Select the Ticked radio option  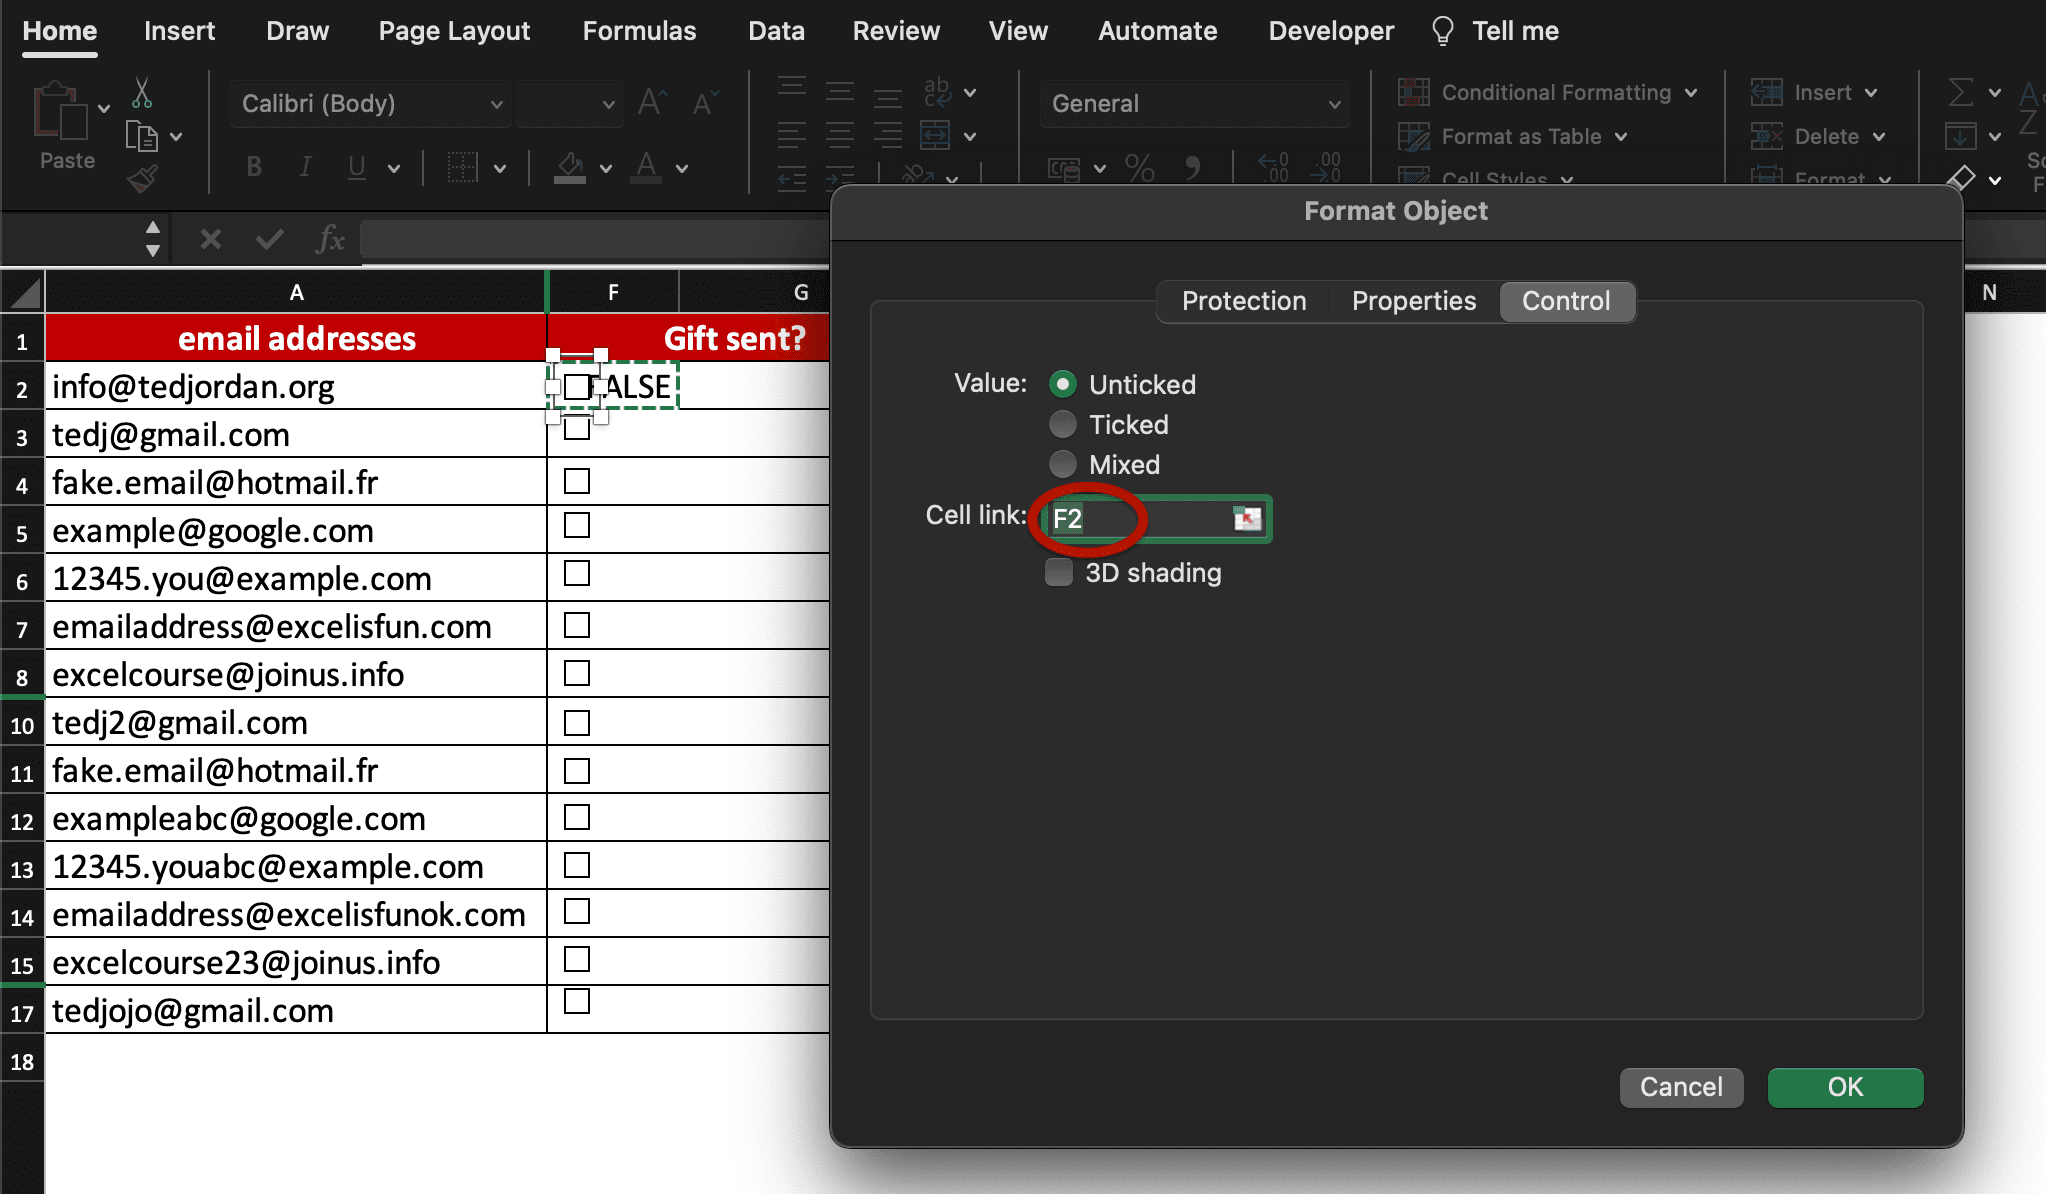(x=1062, y=425)
